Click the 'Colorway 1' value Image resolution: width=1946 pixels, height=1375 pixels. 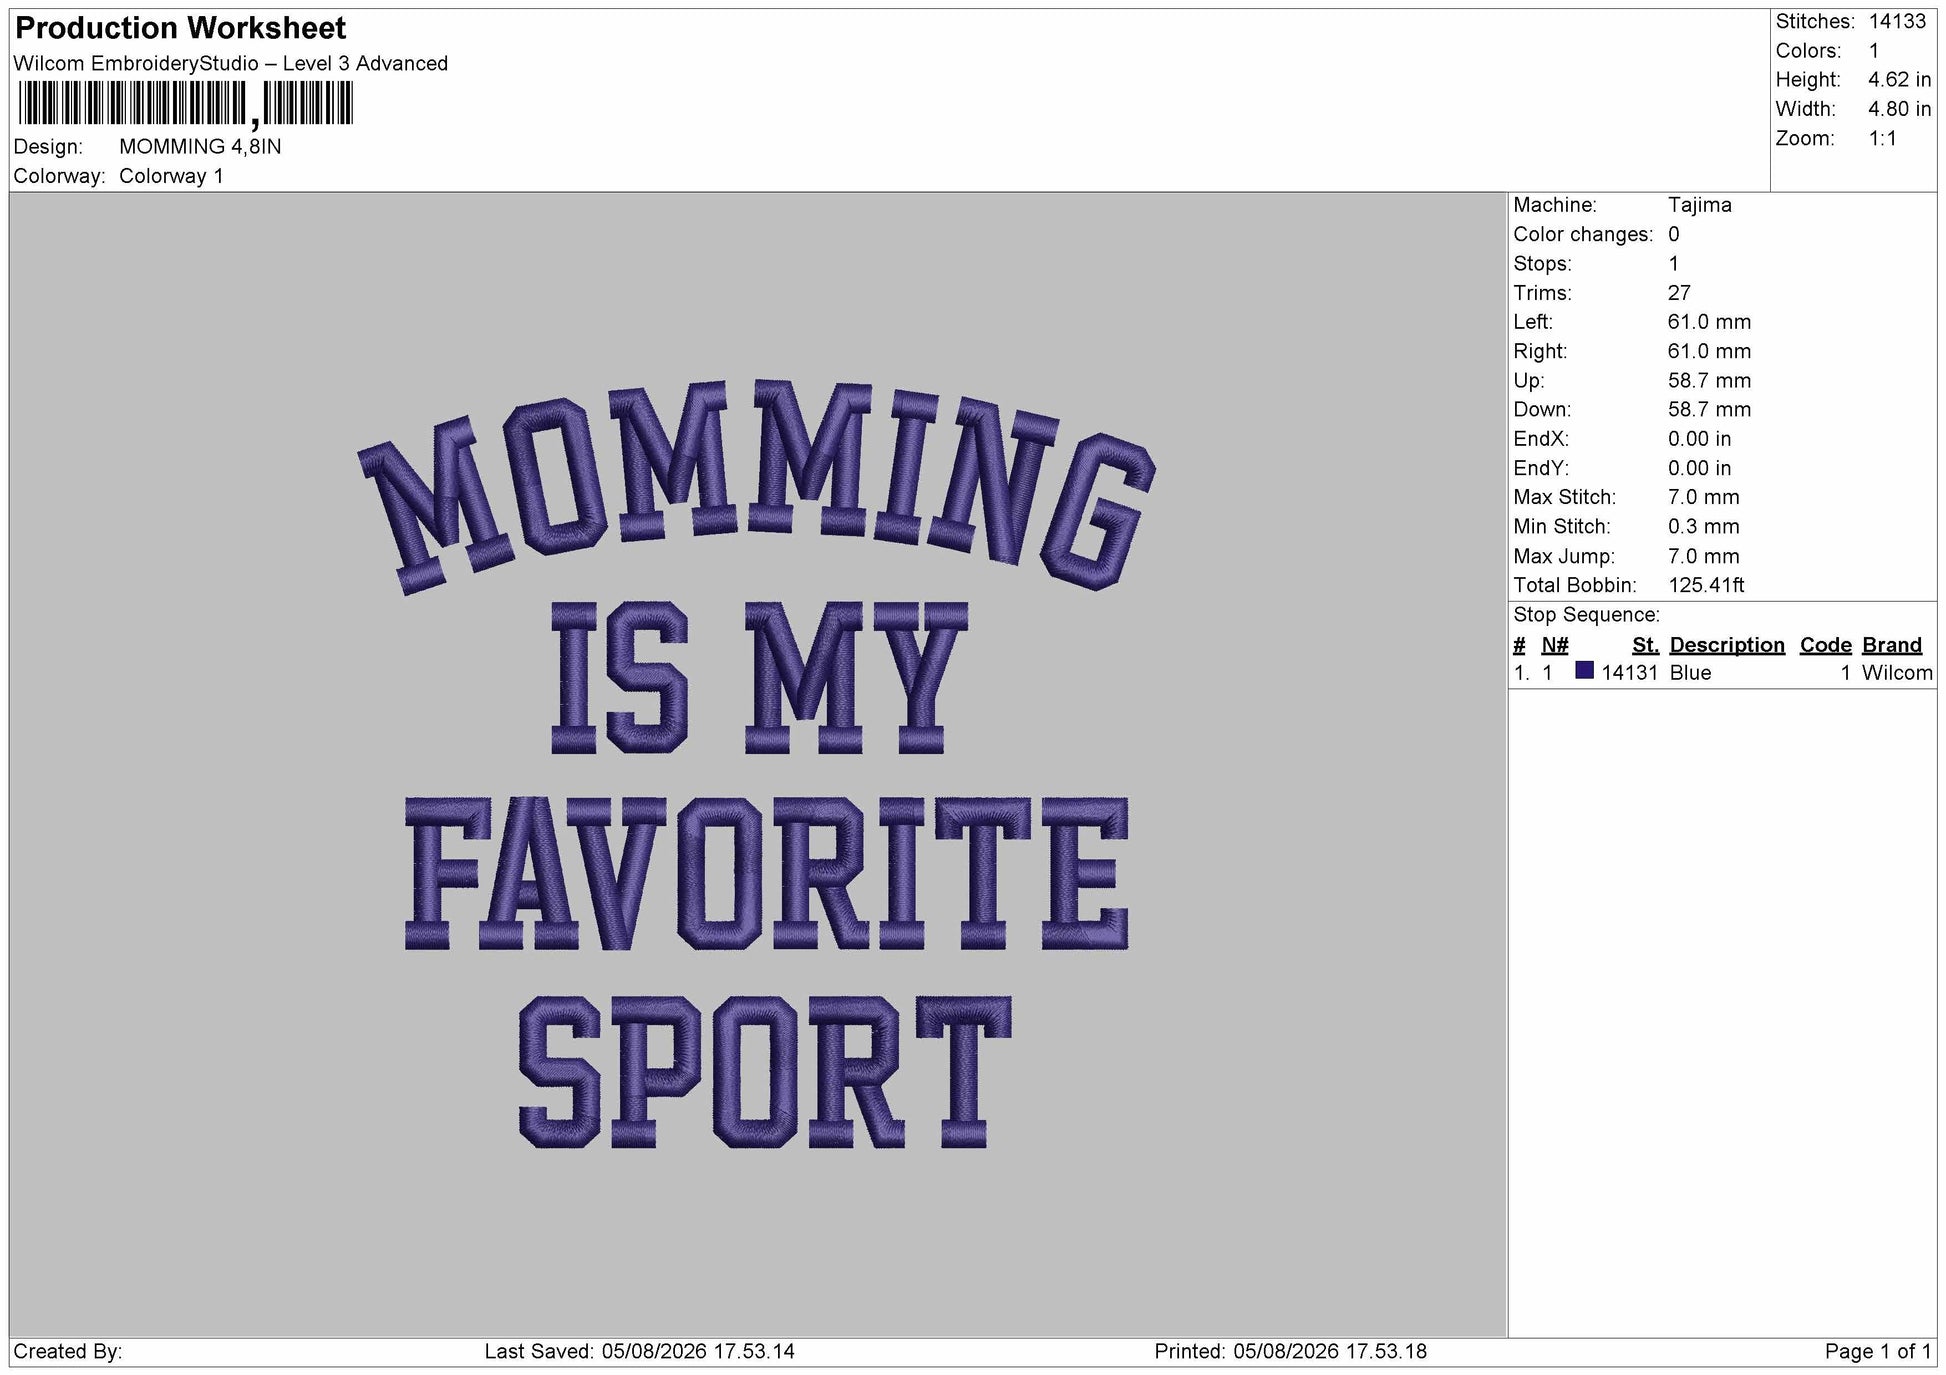coord(171,176)
